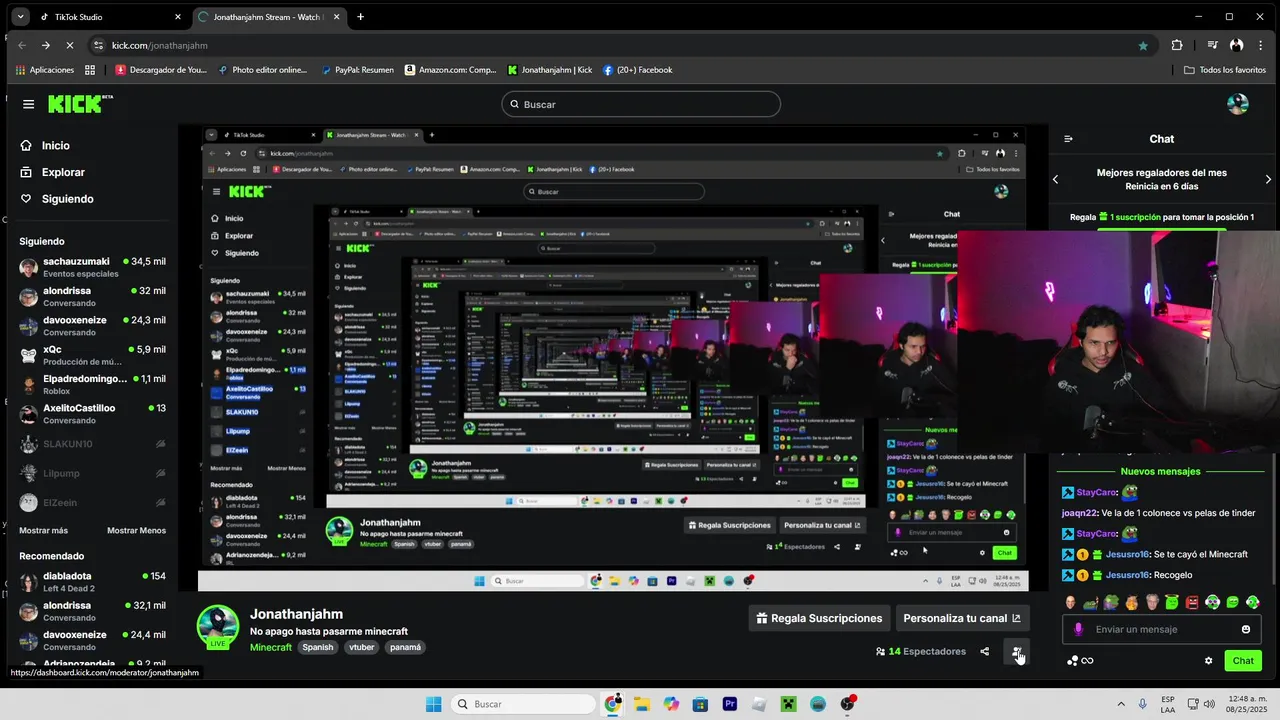The width and height of the screenshot is (1280, 720).
Task: Open Jonathanjahm | Kick bookmark
Action: pos(550,70)
